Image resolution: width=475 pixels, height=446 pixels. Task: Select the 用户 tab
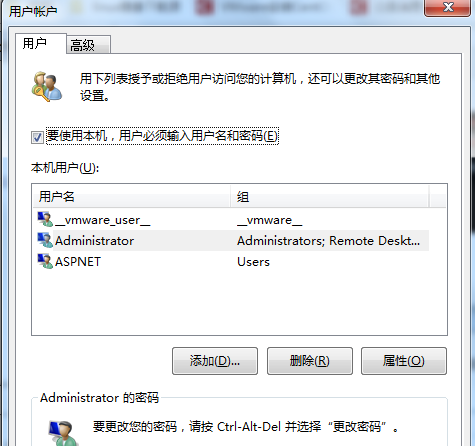coord(41,43)
